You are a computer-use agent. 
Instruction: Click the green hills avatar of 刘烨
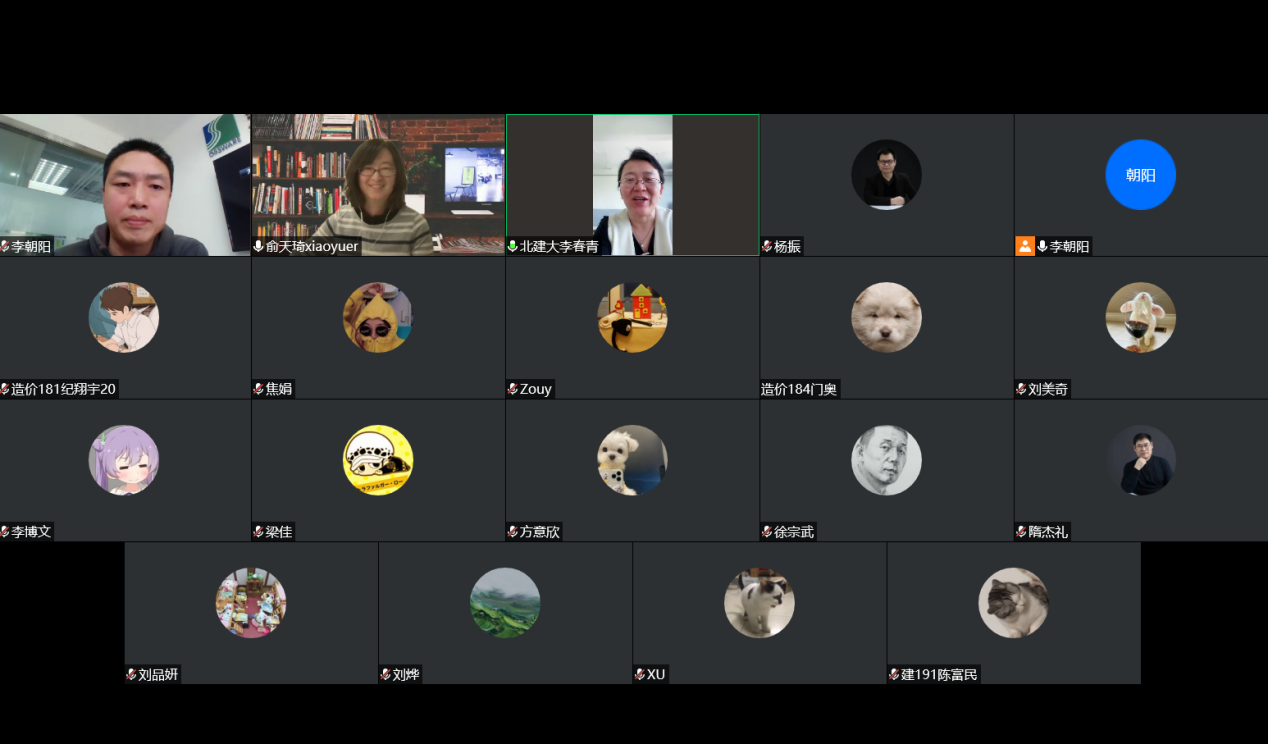[505, 603]
